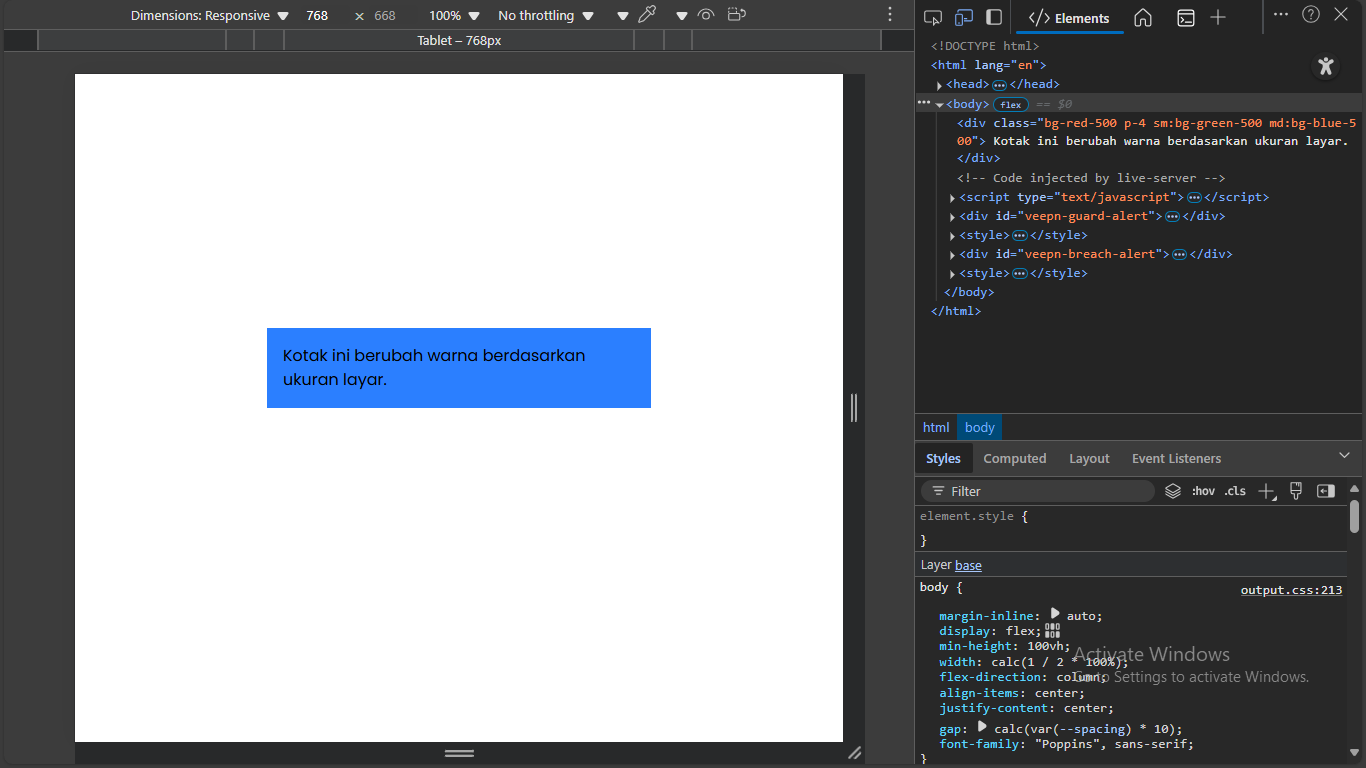The image size is (1366, 768).
Task: Expand the head element node
Action: [x=939, y=85]
